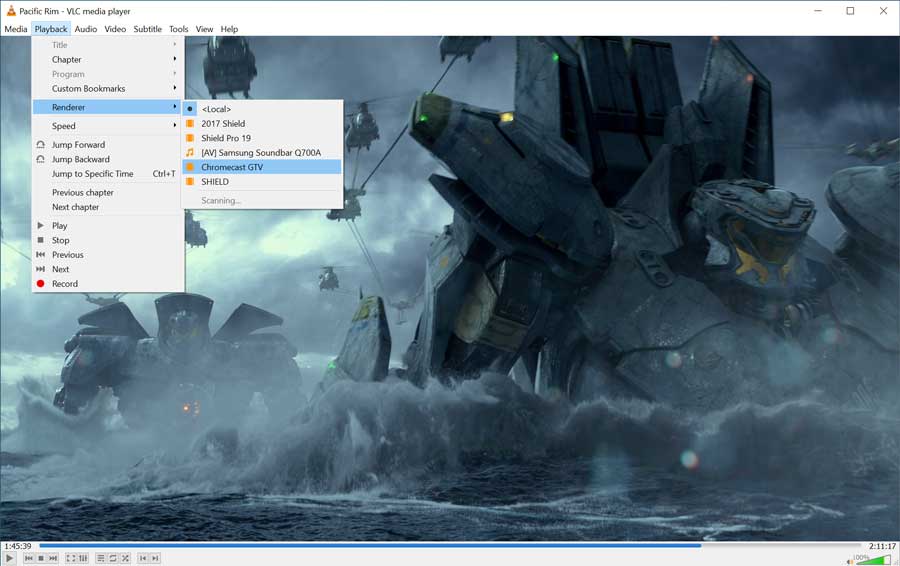
Task: Click previous chapter button in bottom toolbar
Action: [x=143, y=558]
